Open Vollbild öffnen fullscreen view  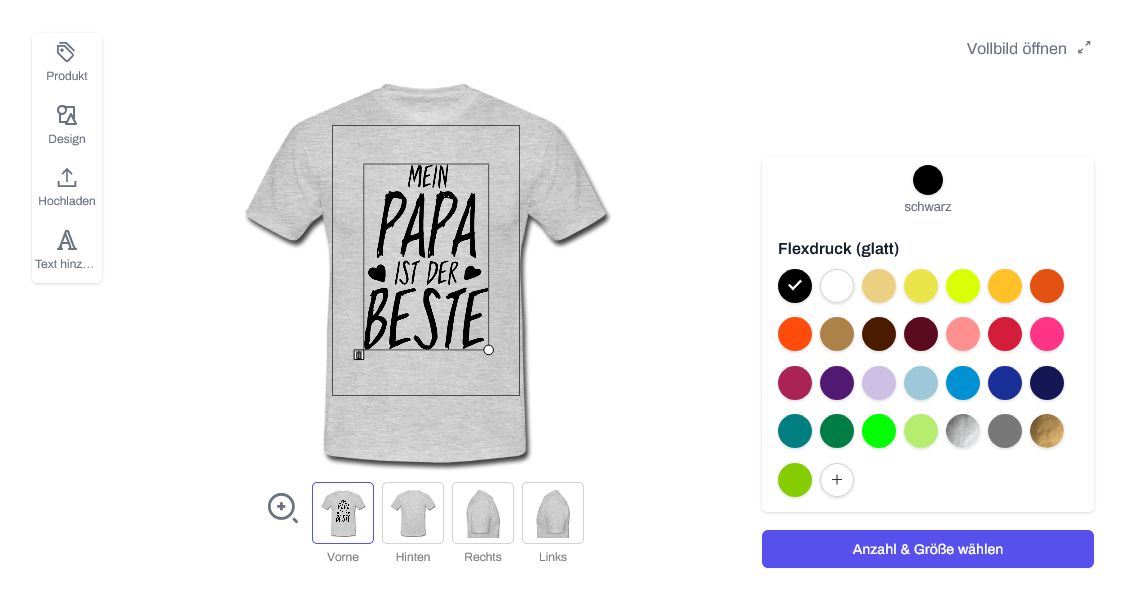[1016, 48]
